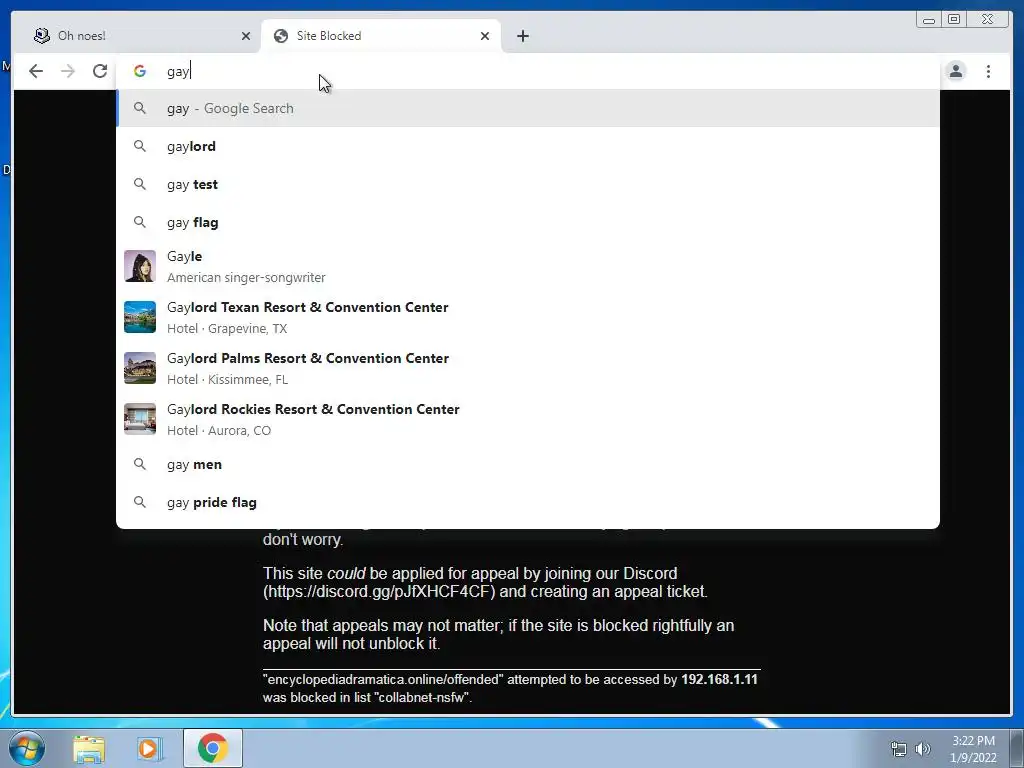Open Chrome's three-dot menu
This screenshot has height=768, width=1024.
pos(988,71)
